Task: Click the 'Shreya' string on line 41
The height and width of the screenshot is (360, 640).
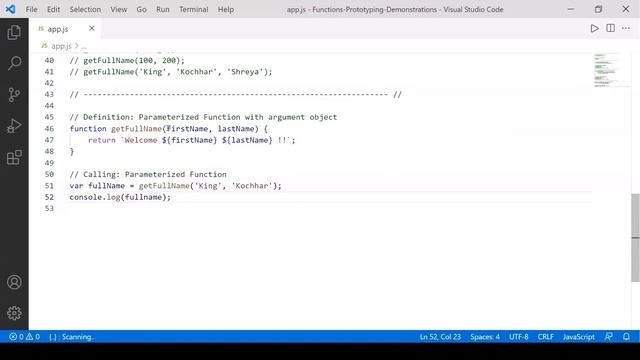Action: pos(245,72)
